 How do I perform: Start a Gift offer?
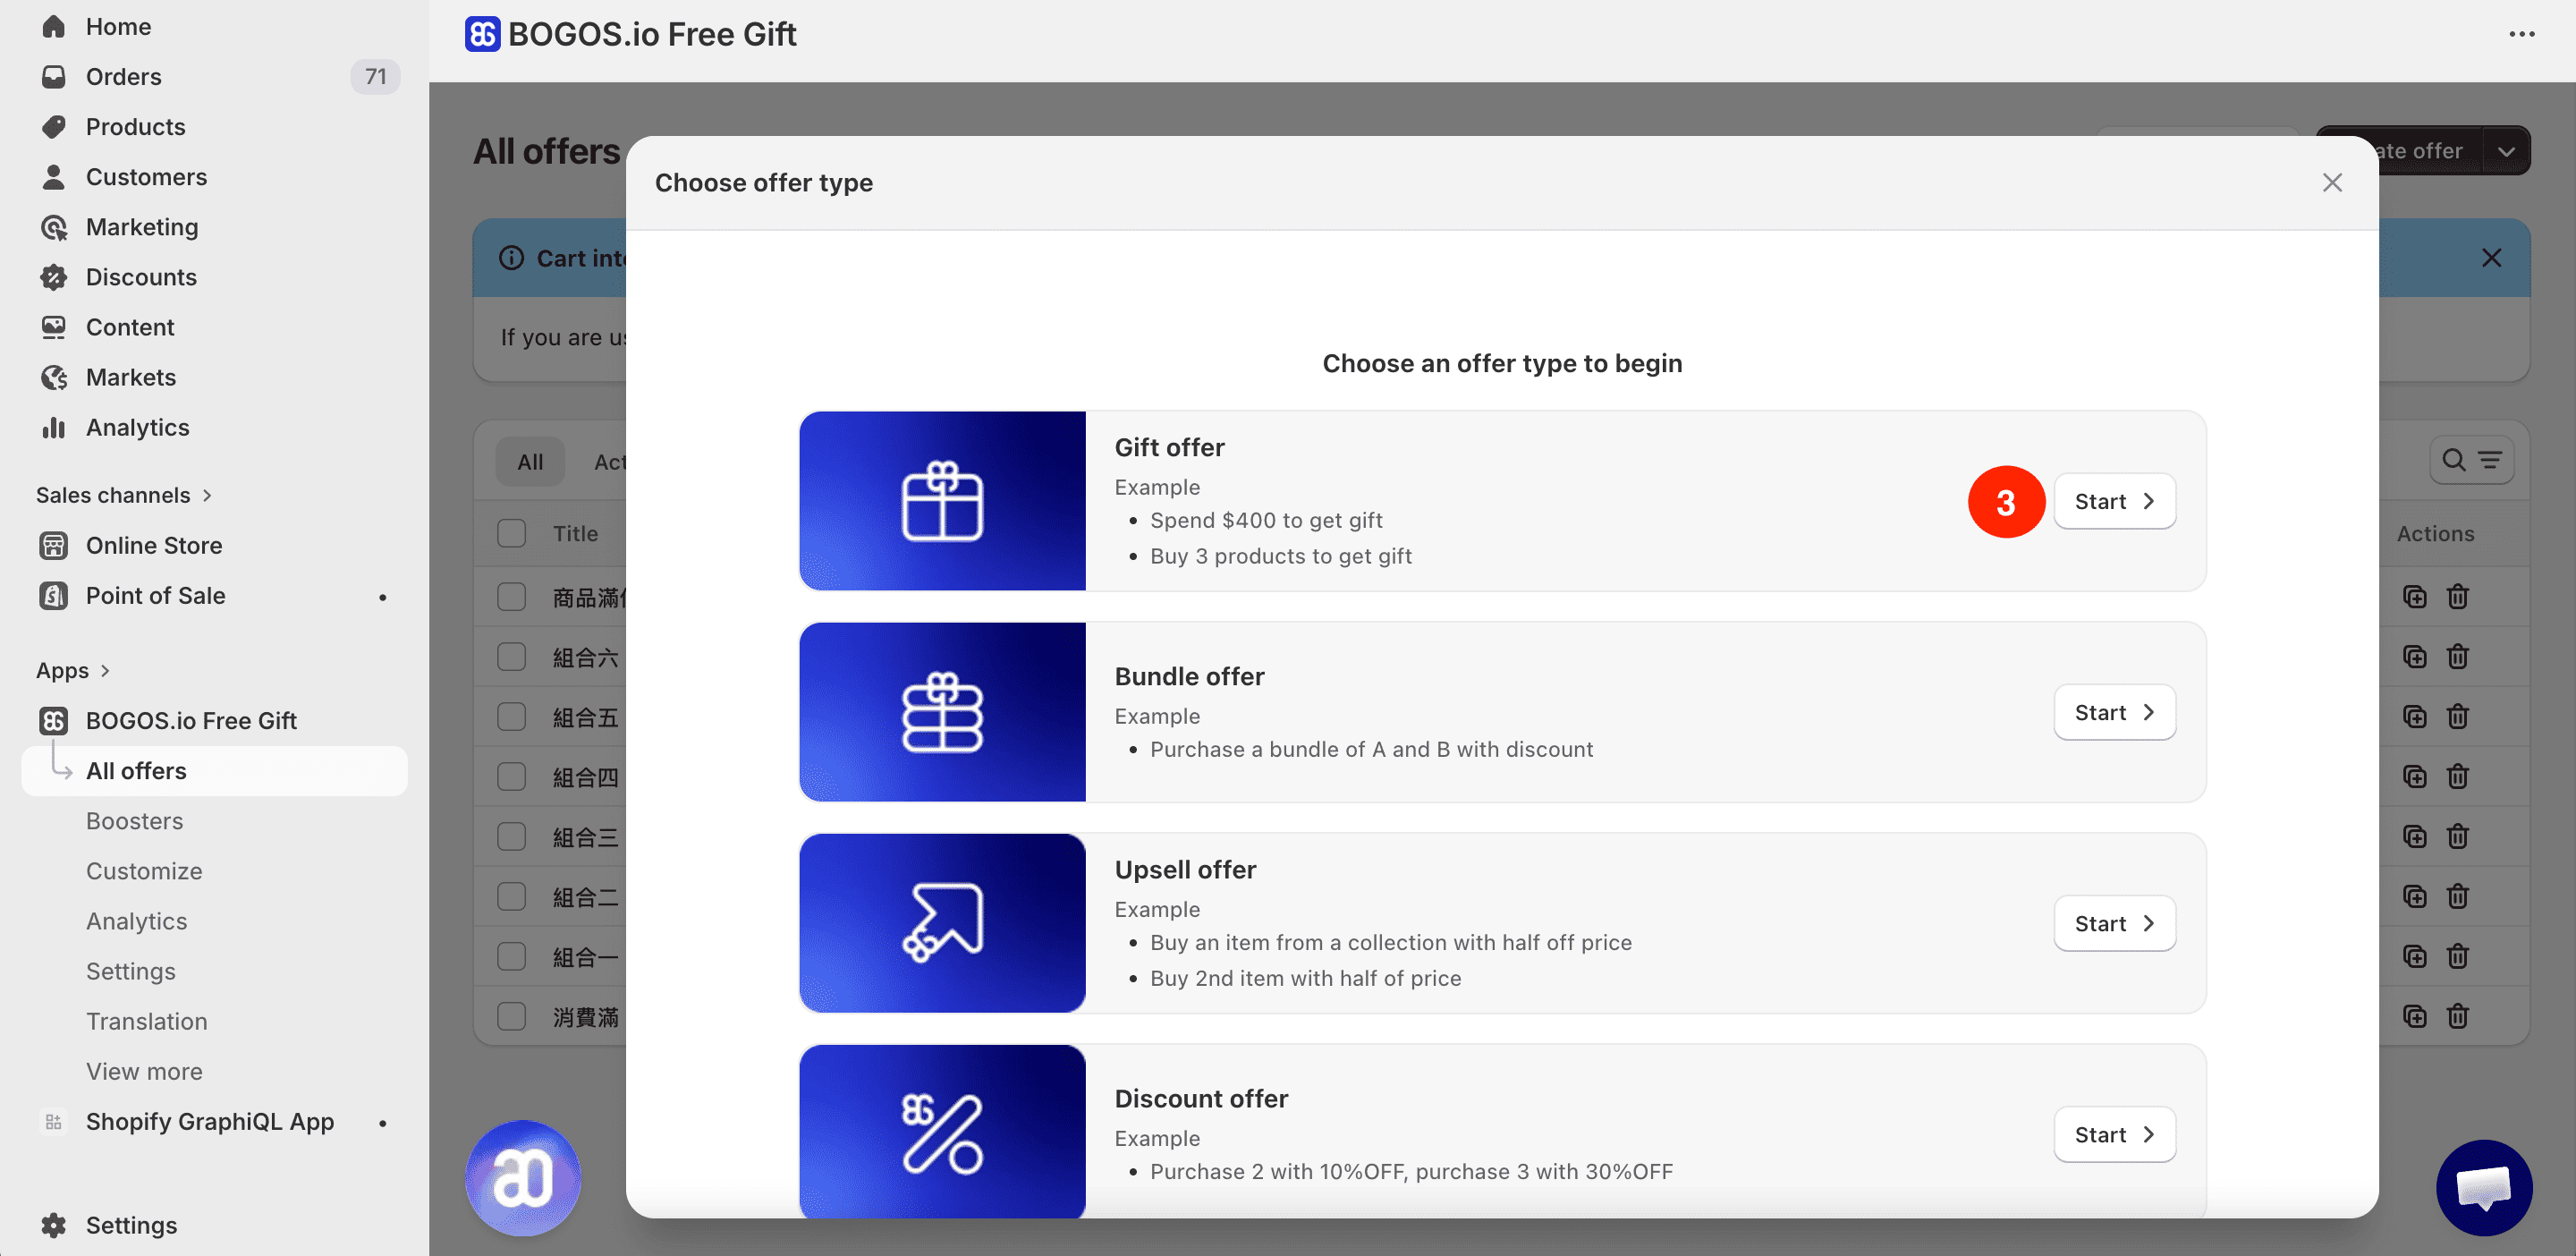pyautogui.click(x=2114, y=501)
